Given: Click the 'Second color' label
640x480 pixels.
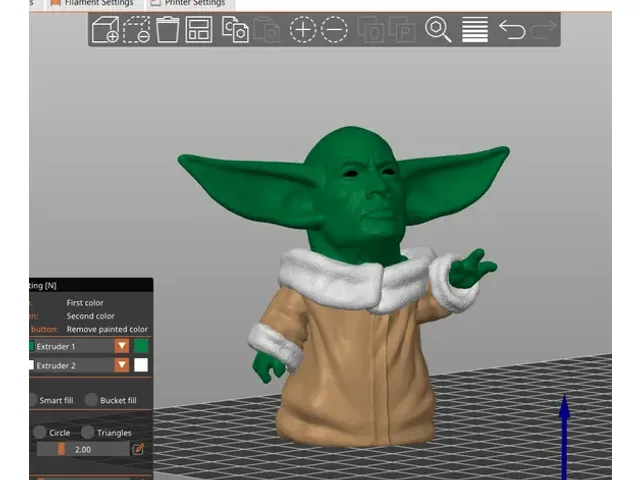Looking at the screenshot, I should click(90, 316).
